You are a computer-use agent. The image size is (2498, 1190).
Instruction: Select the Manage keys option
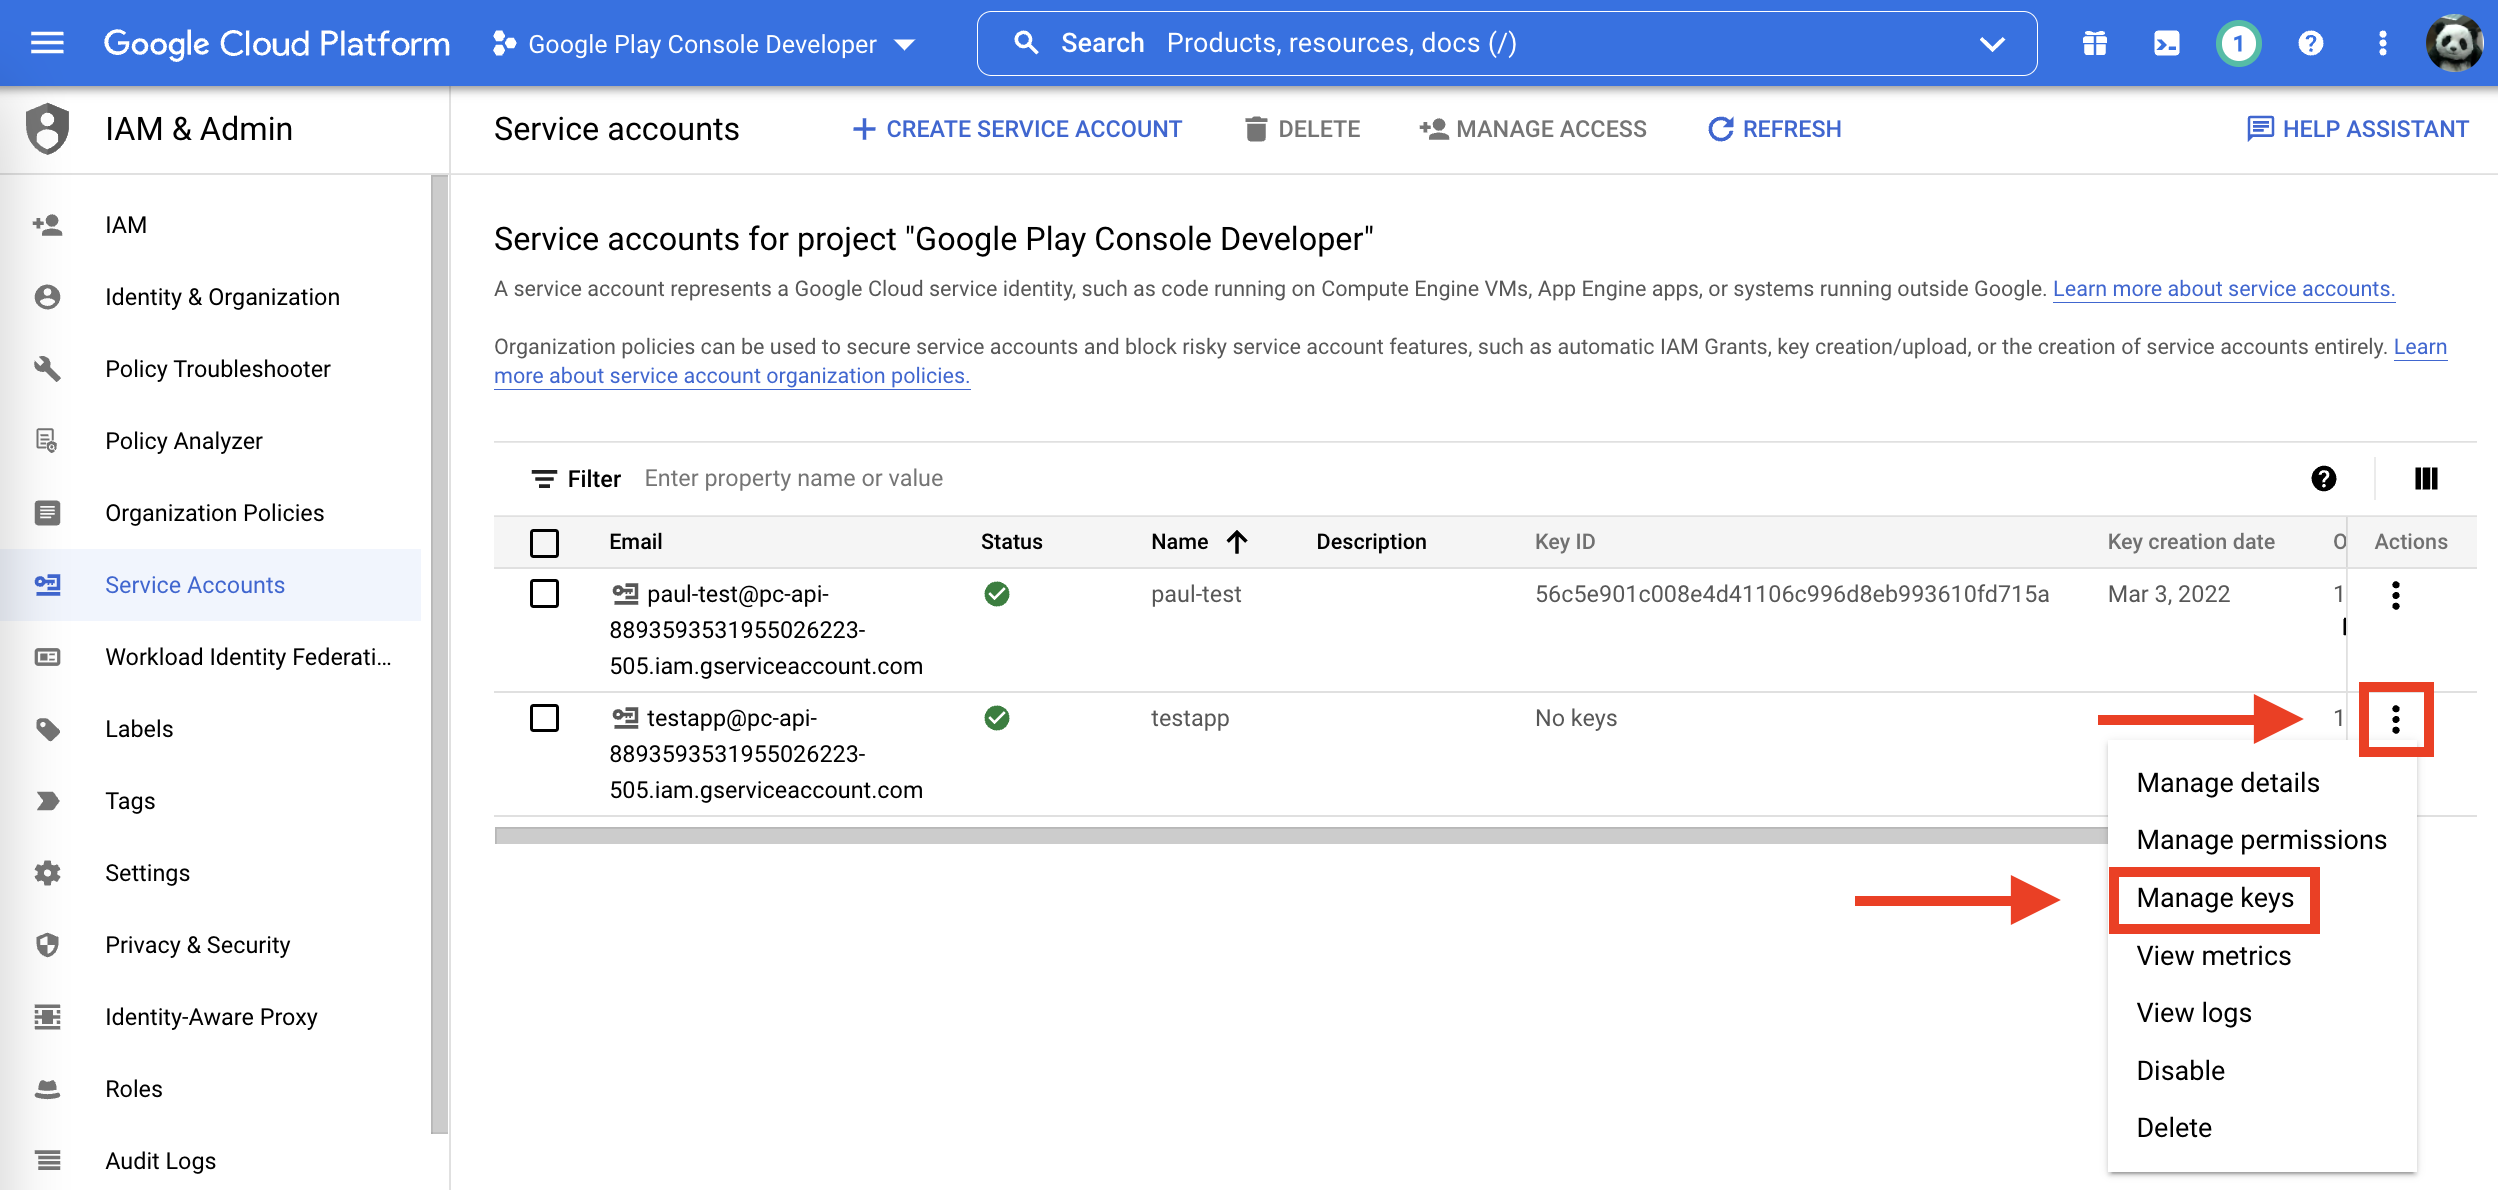coord(2214,897)
